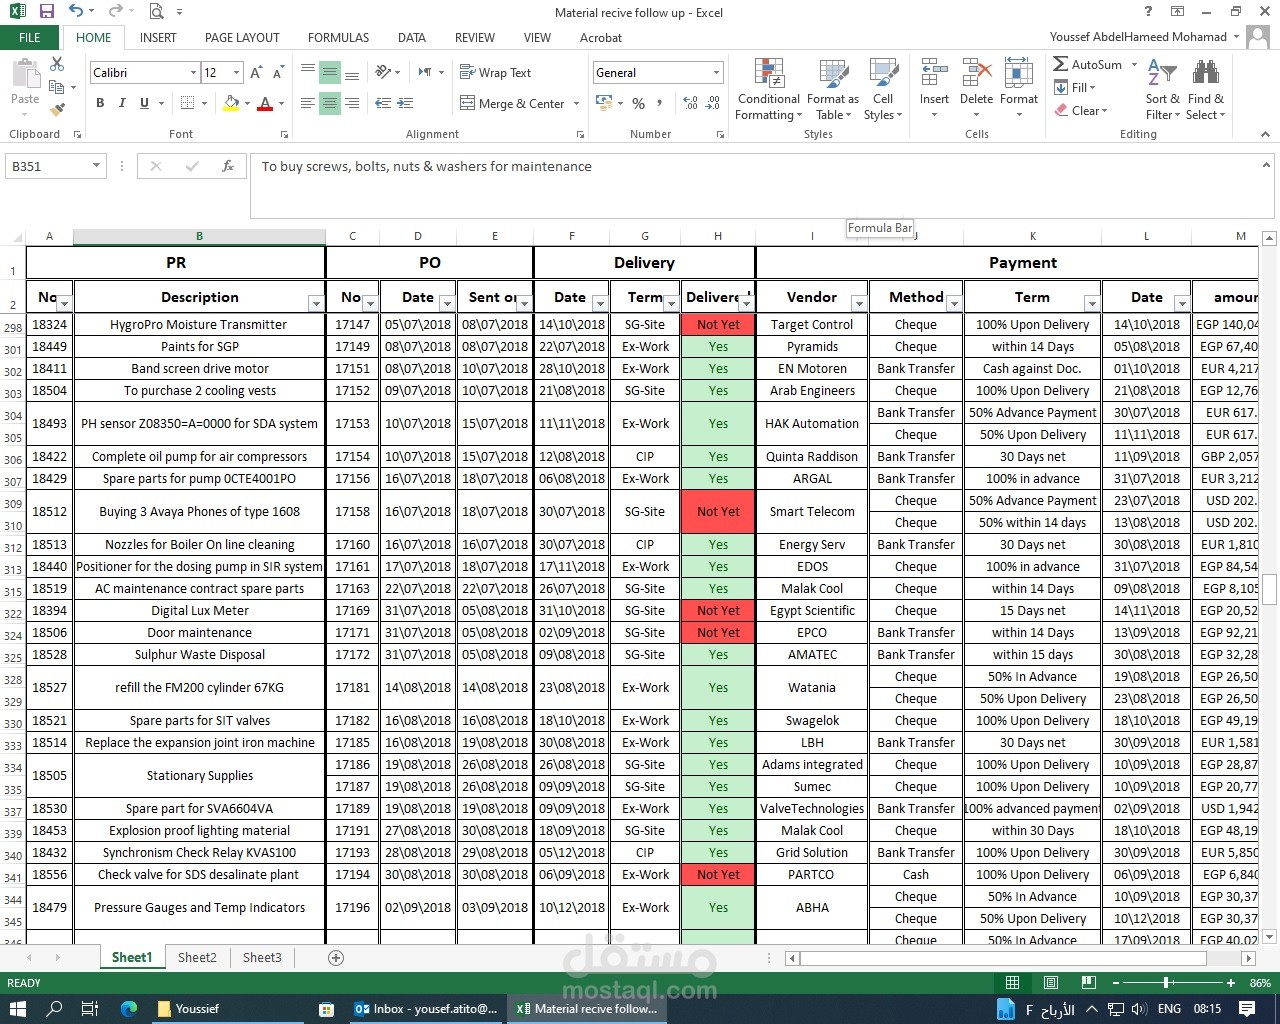Select the Format as Table icon
The height and width of the screenshot is (1024, 1280).
click(833, 88)
